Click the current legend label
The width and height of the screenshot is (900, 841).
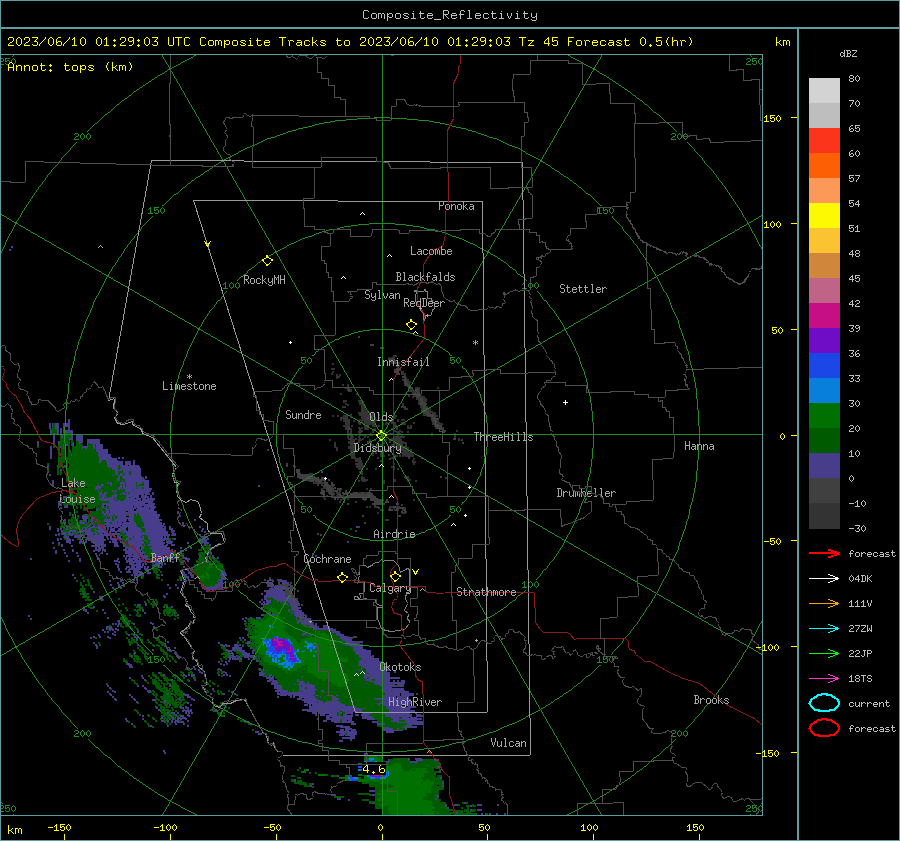point(869,703)
